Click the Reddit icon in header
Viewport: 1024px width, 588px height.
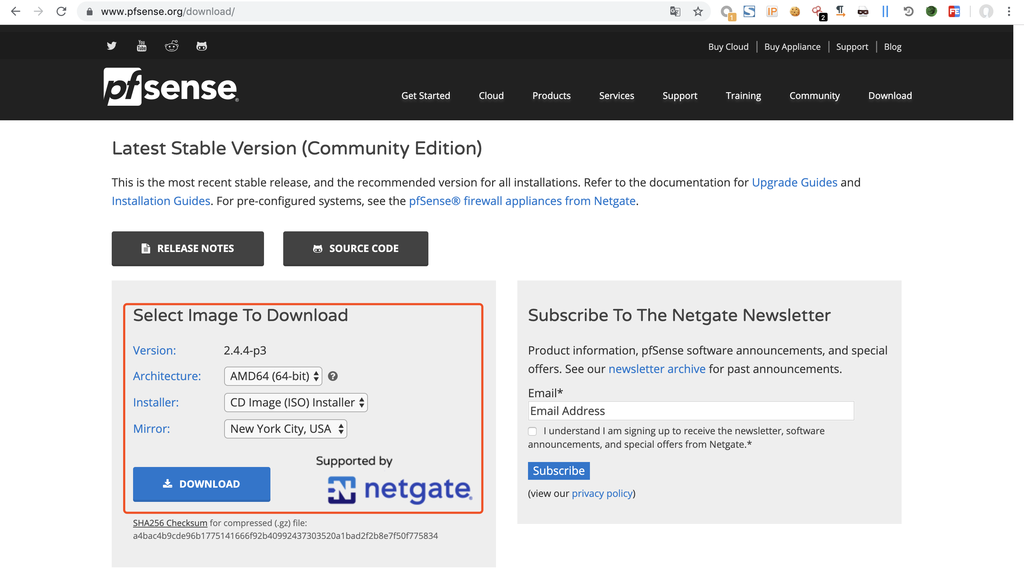tap(171, 46)
